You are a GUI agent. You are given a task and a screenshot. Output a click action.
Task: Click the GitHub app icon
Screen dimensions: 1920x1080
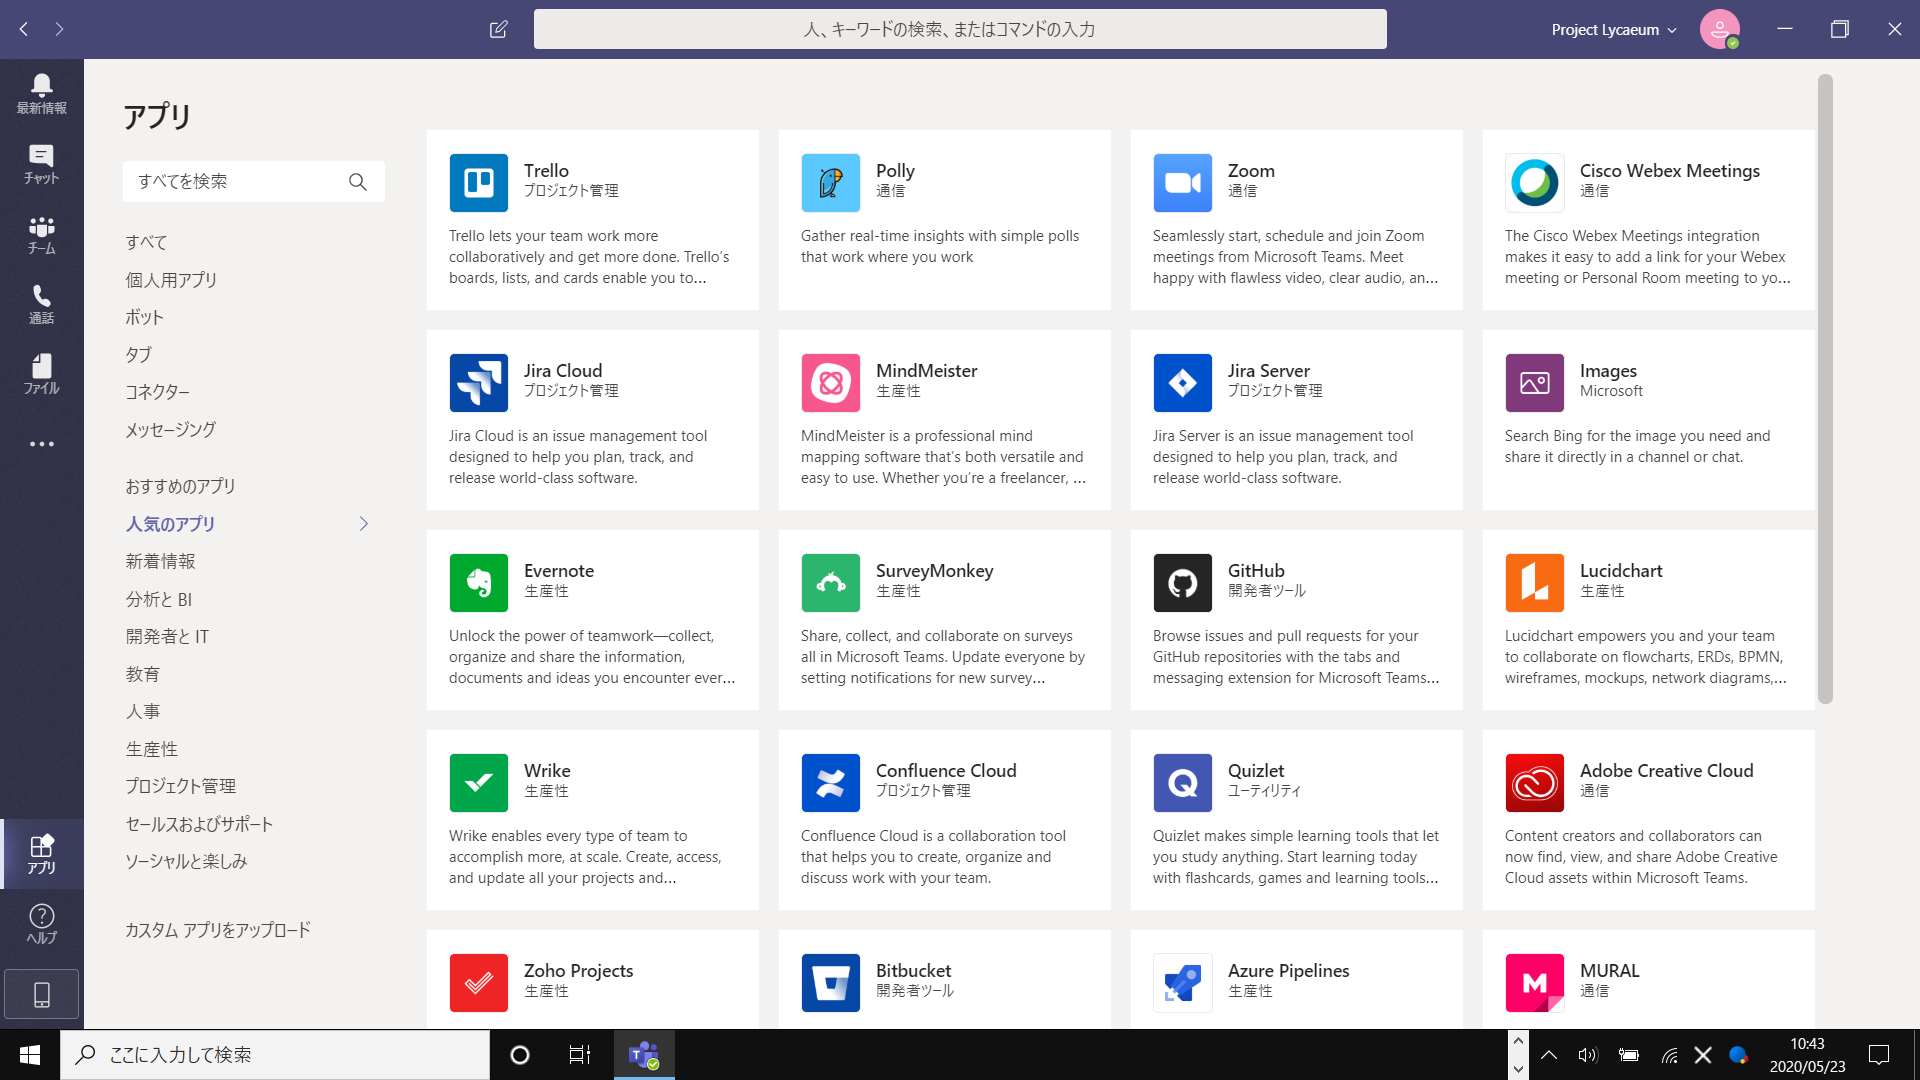(x=1182, y=583)
